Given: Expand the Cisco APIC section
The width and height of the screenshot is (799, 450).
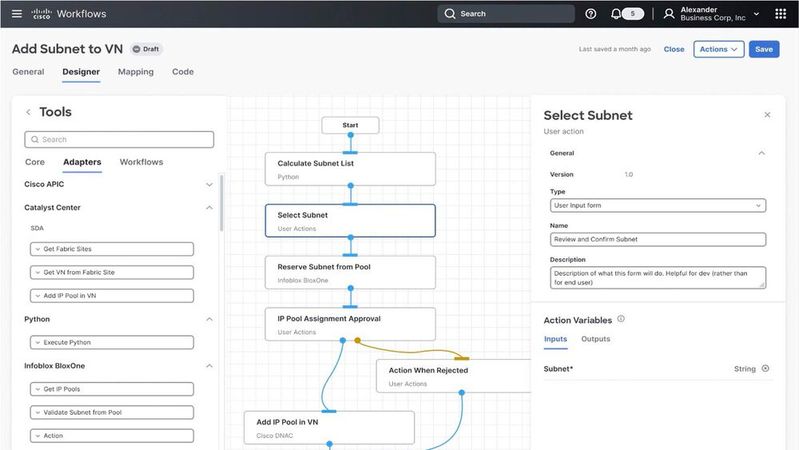Looking at the screenshot, I should coord(209,184).
